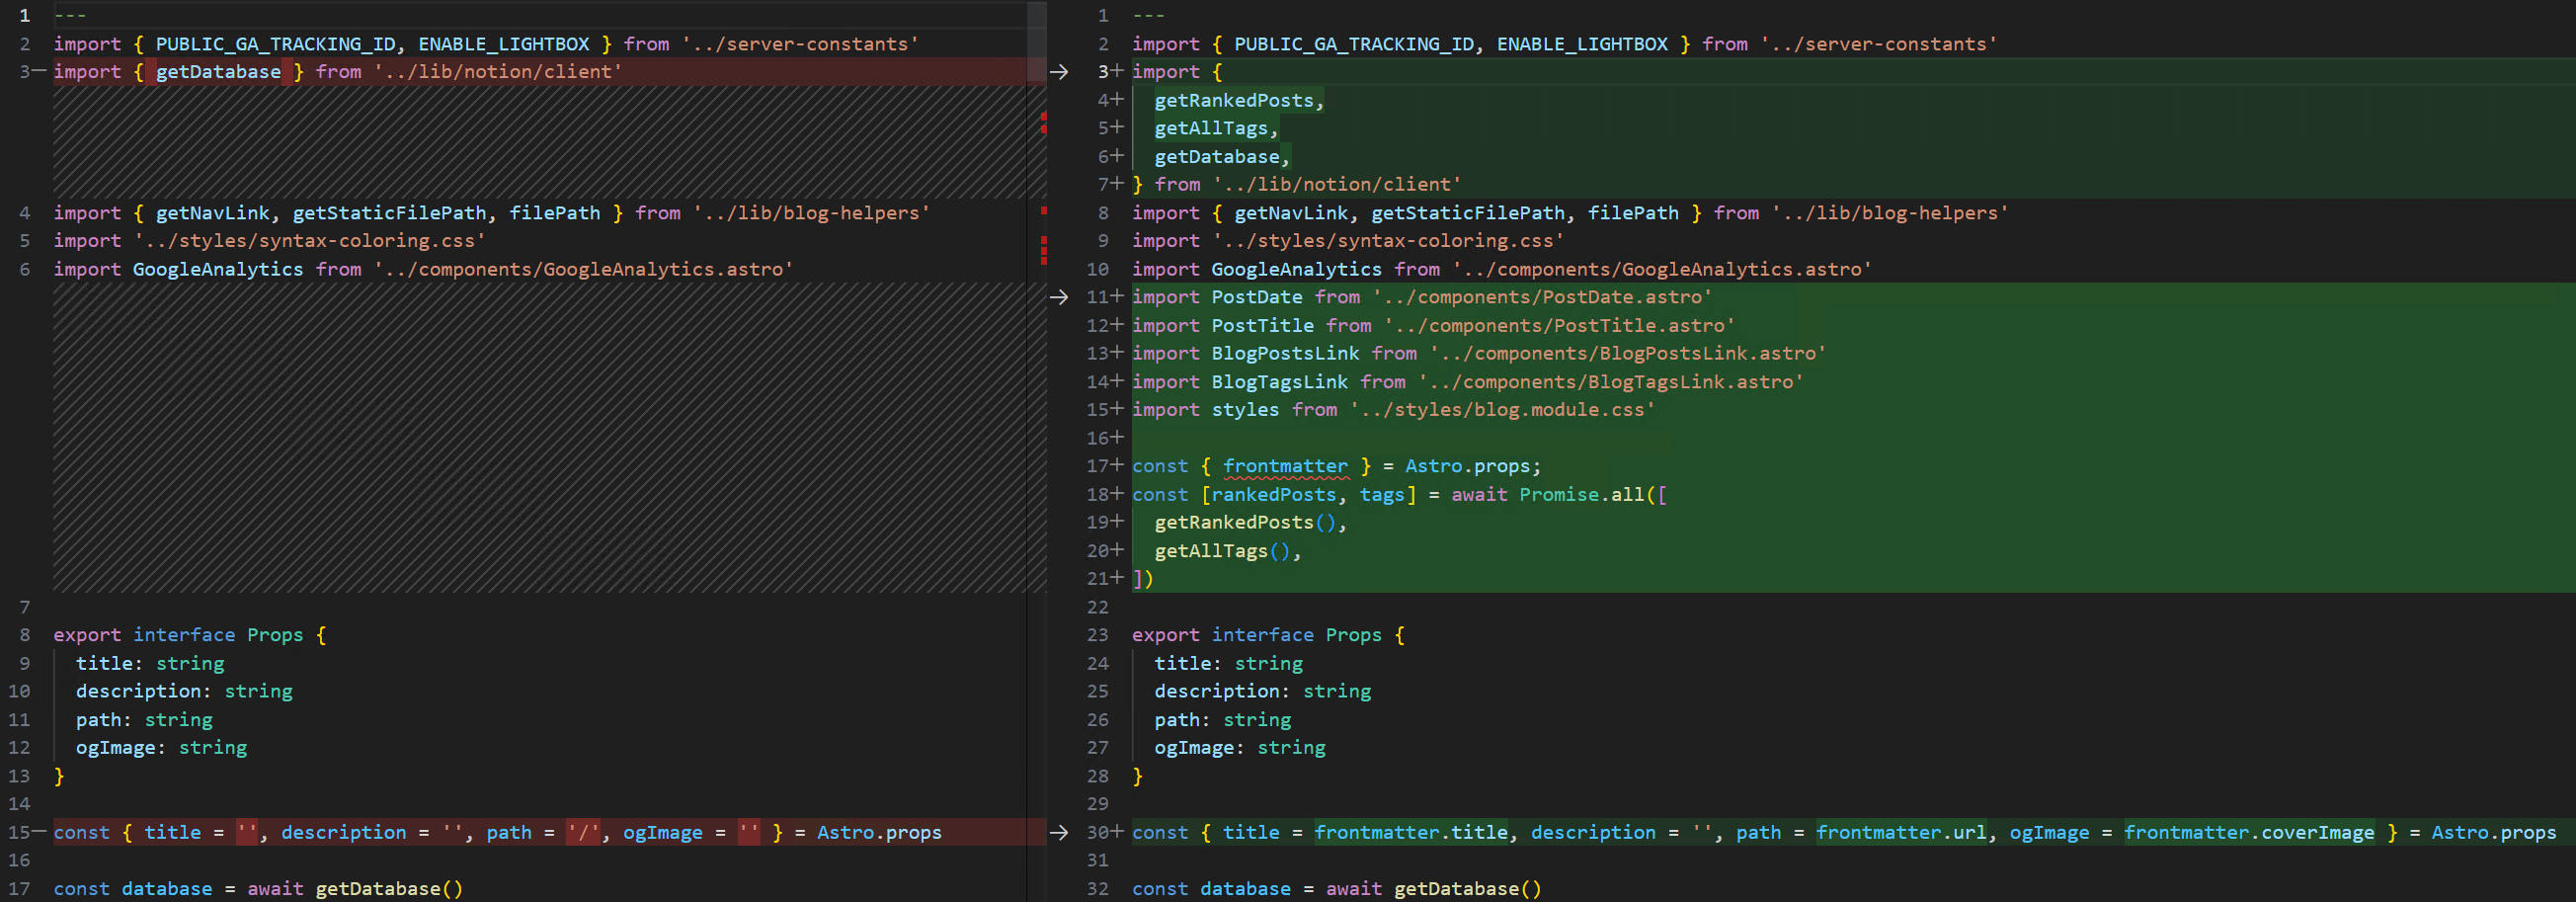Click ogImage: string in the left pane interface

[161, 747]
